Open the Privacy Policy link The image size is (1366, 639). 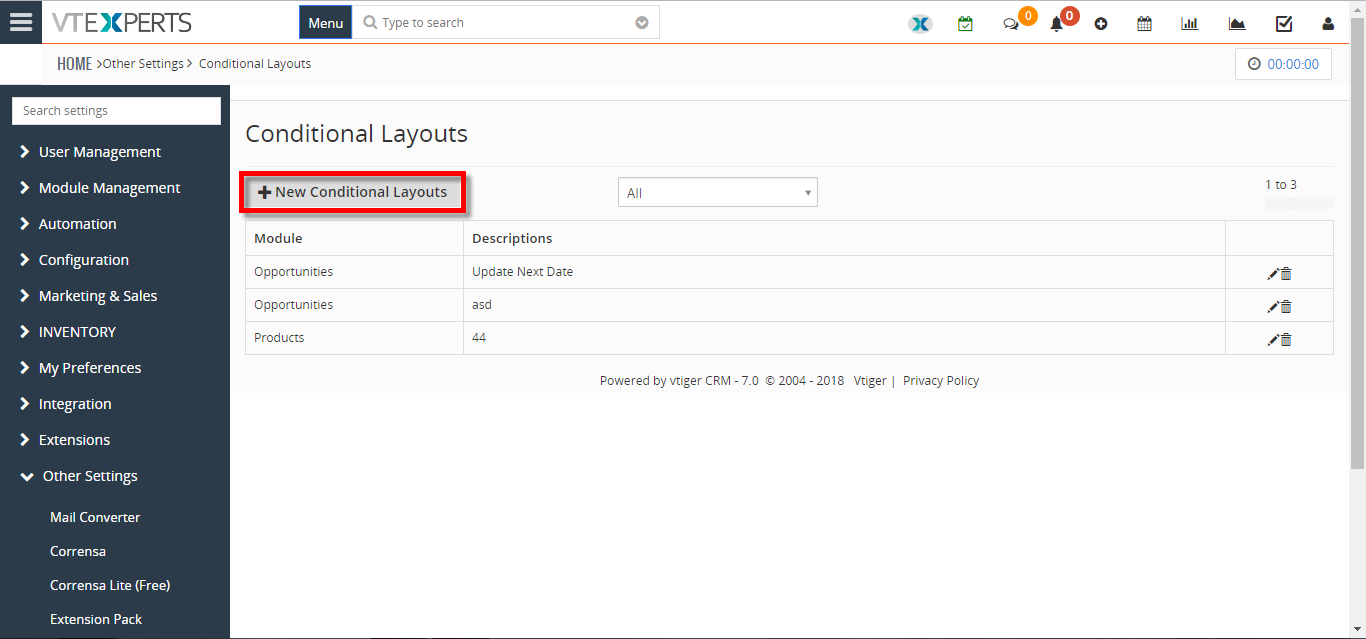pyautogui.click(x=941, y=381)
